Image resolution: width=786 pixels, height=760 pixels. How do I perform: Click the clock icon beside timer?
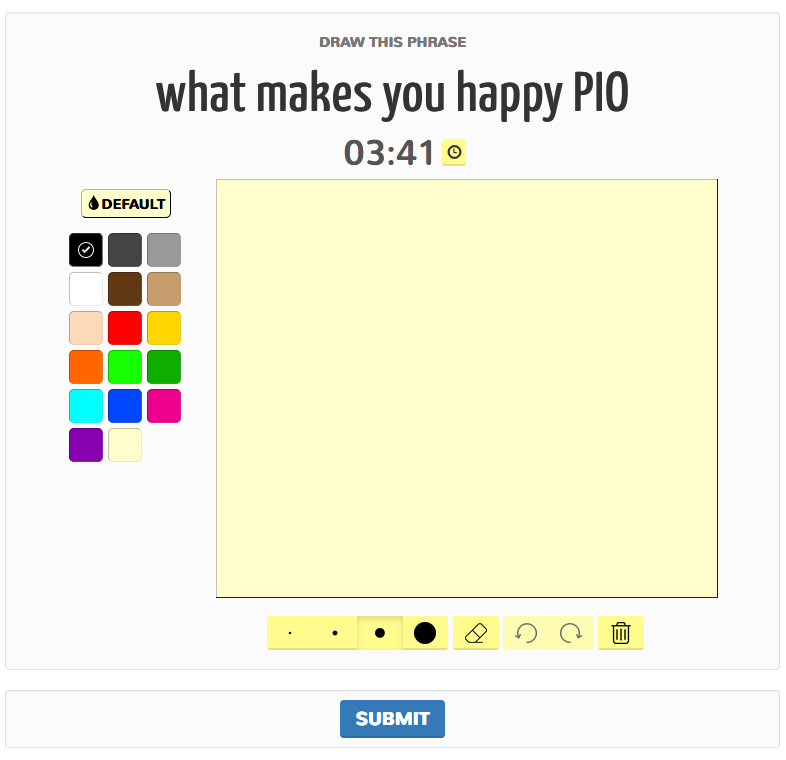click(454, 152)
